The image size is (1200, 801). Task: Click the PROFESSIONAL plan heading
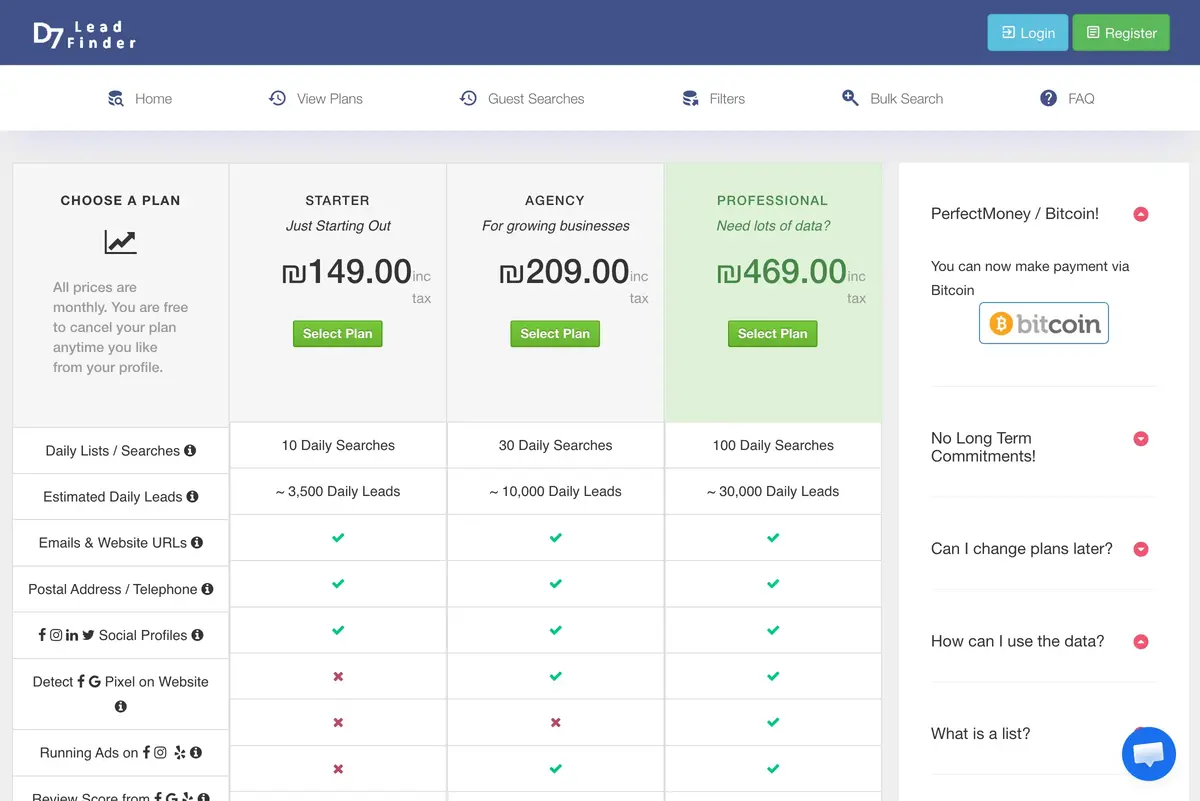click(x=773, y=200)
